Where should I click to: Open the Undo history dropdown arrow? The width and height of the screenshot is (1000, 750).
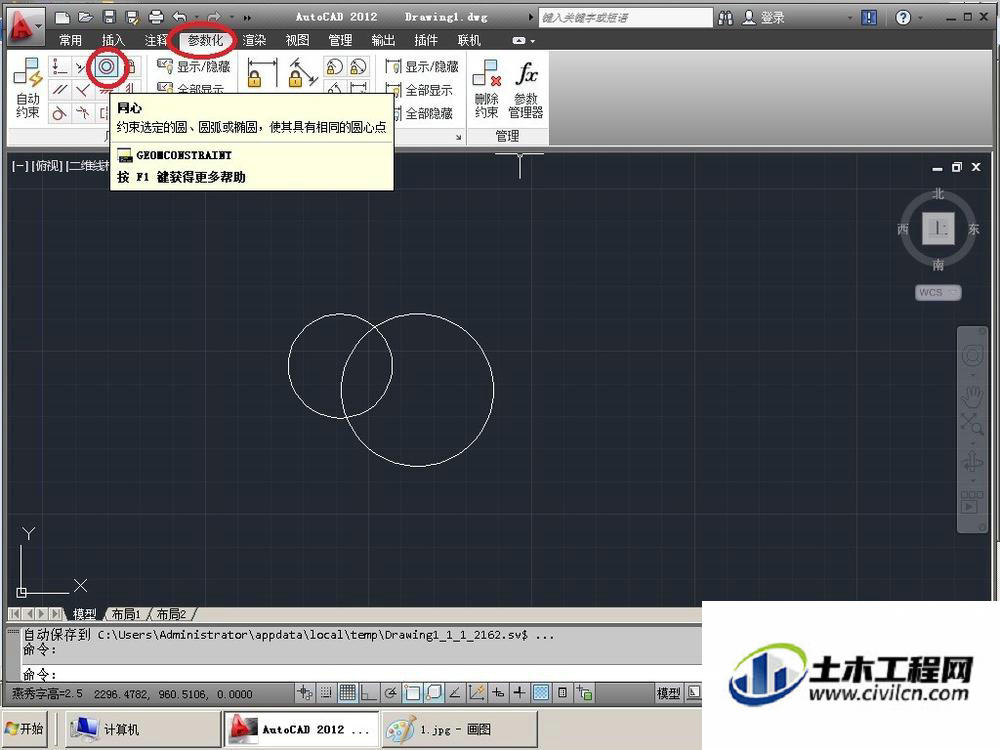click(196, 17)
